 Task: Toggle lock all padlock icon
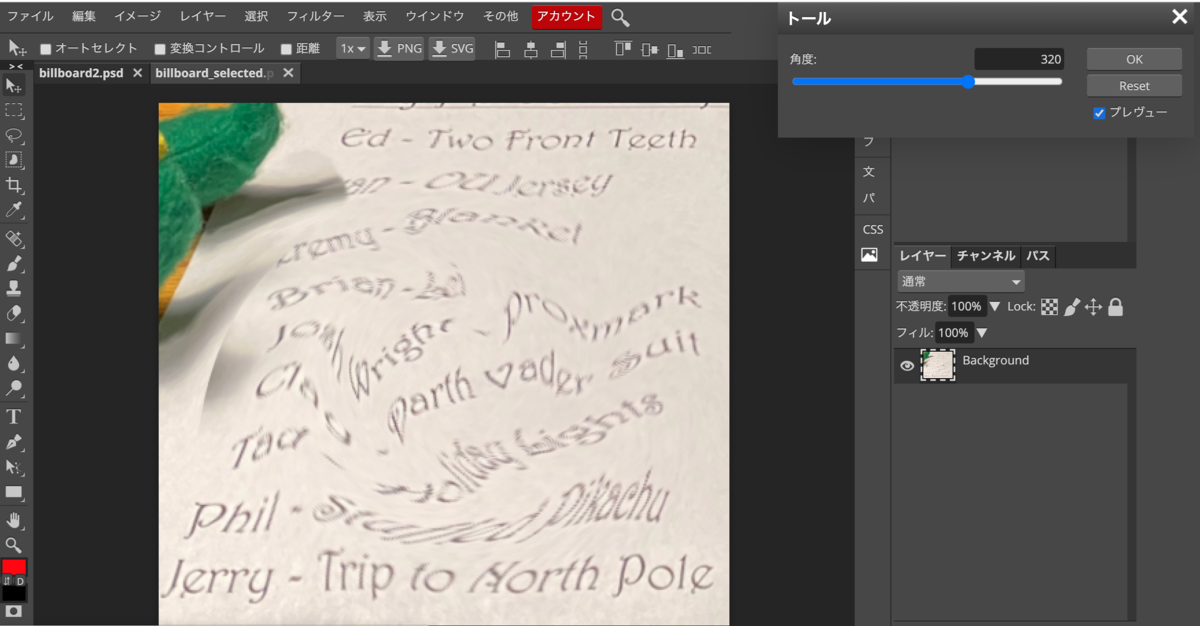(1115, 307)
